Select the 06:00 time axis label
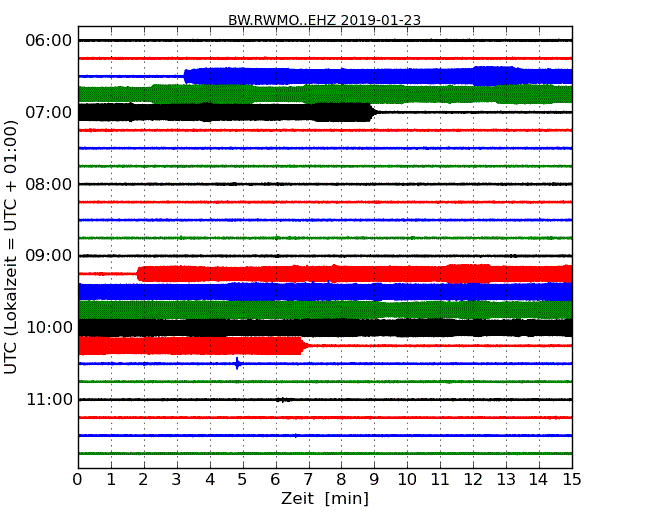 (x=49, y=41)
